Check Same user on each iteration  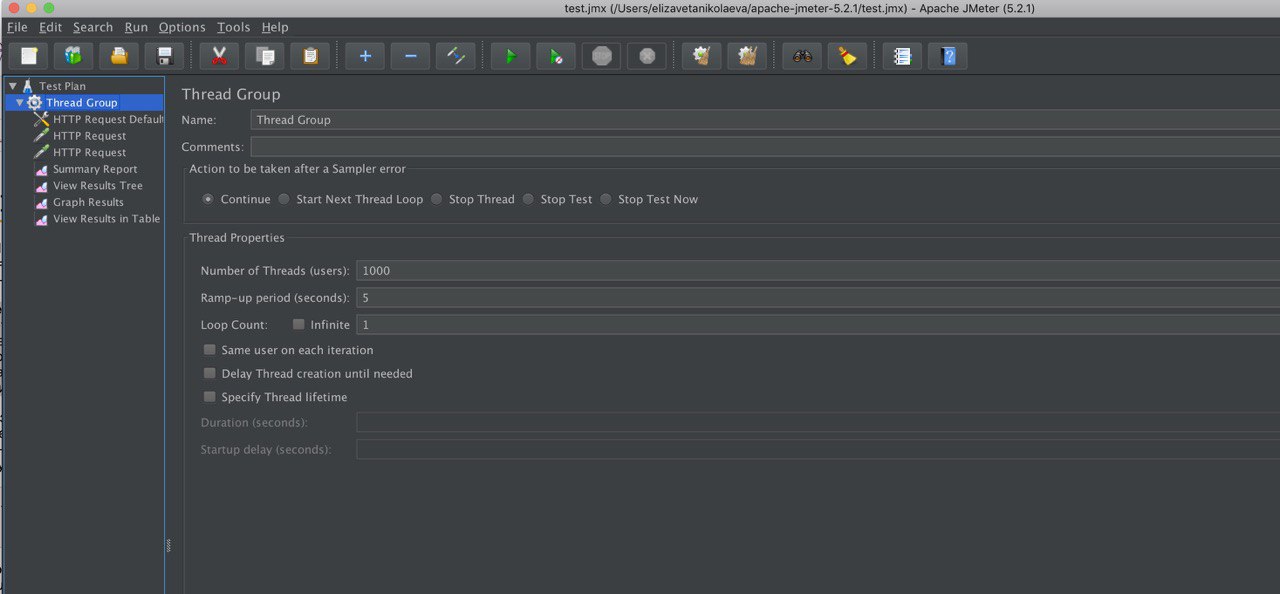click(209, 350)
